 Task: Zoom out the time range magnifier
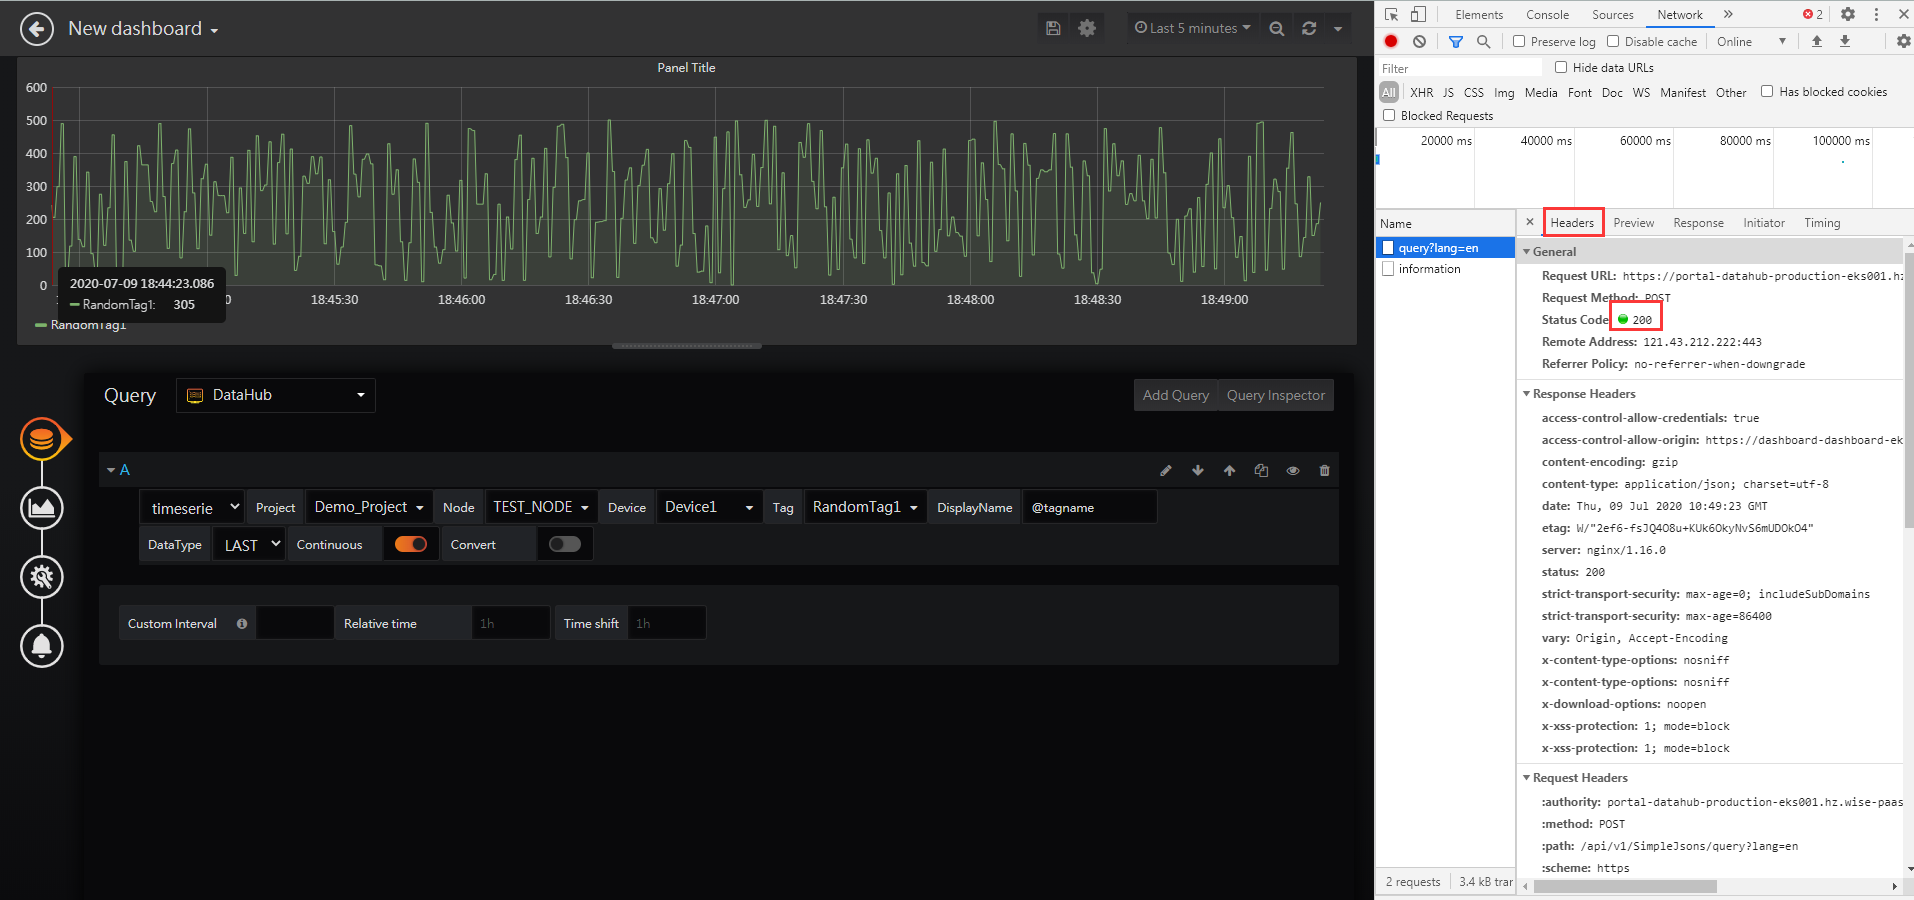point(1277,28)
